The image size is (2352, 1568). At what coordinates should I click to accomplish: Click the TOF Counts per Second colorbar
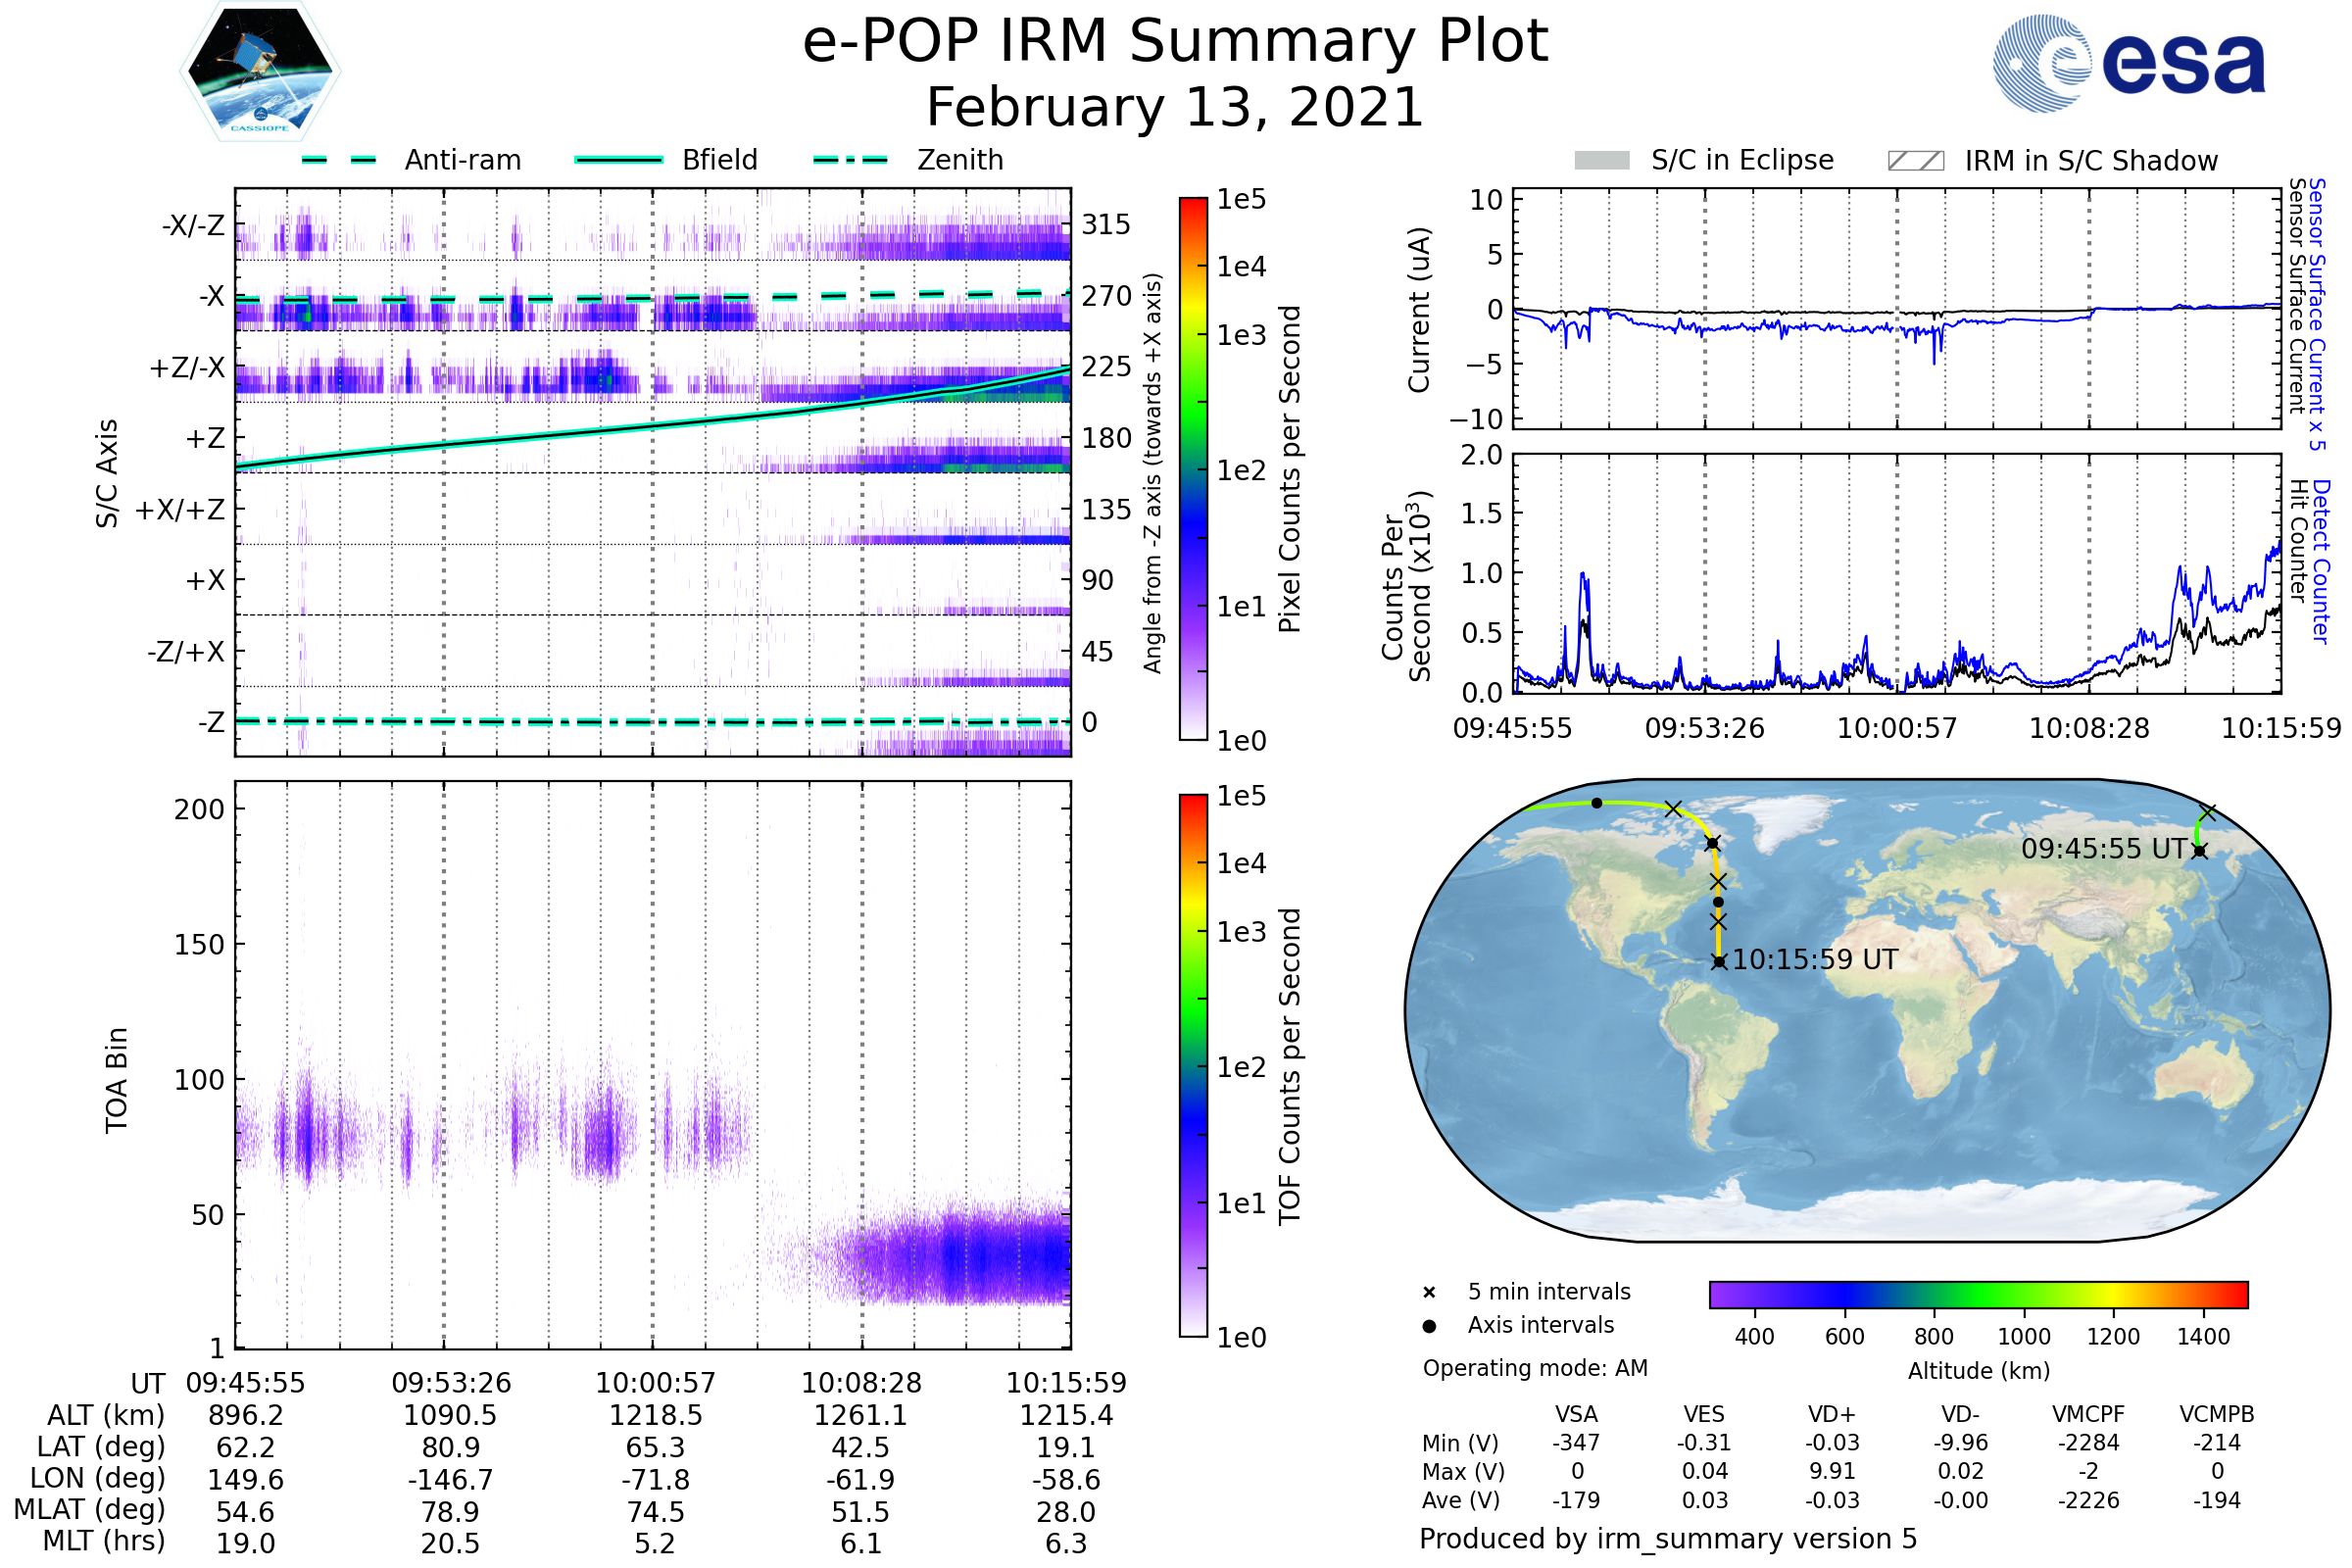1193,1066
